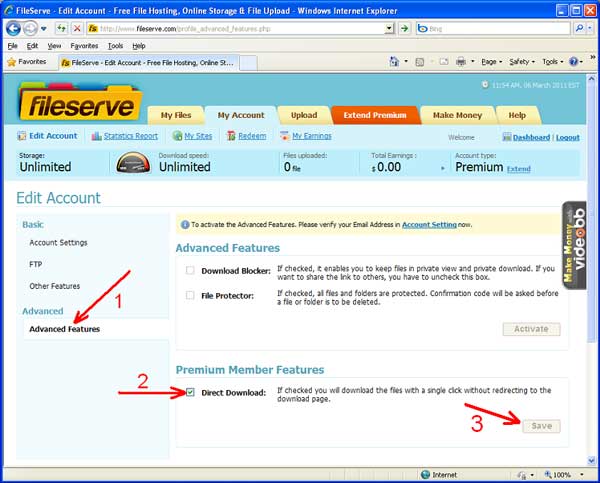Click the Internet zone status indicator
Image resolution: width=600 pixels, height=483 pixels.
click(x=439, y=475)
